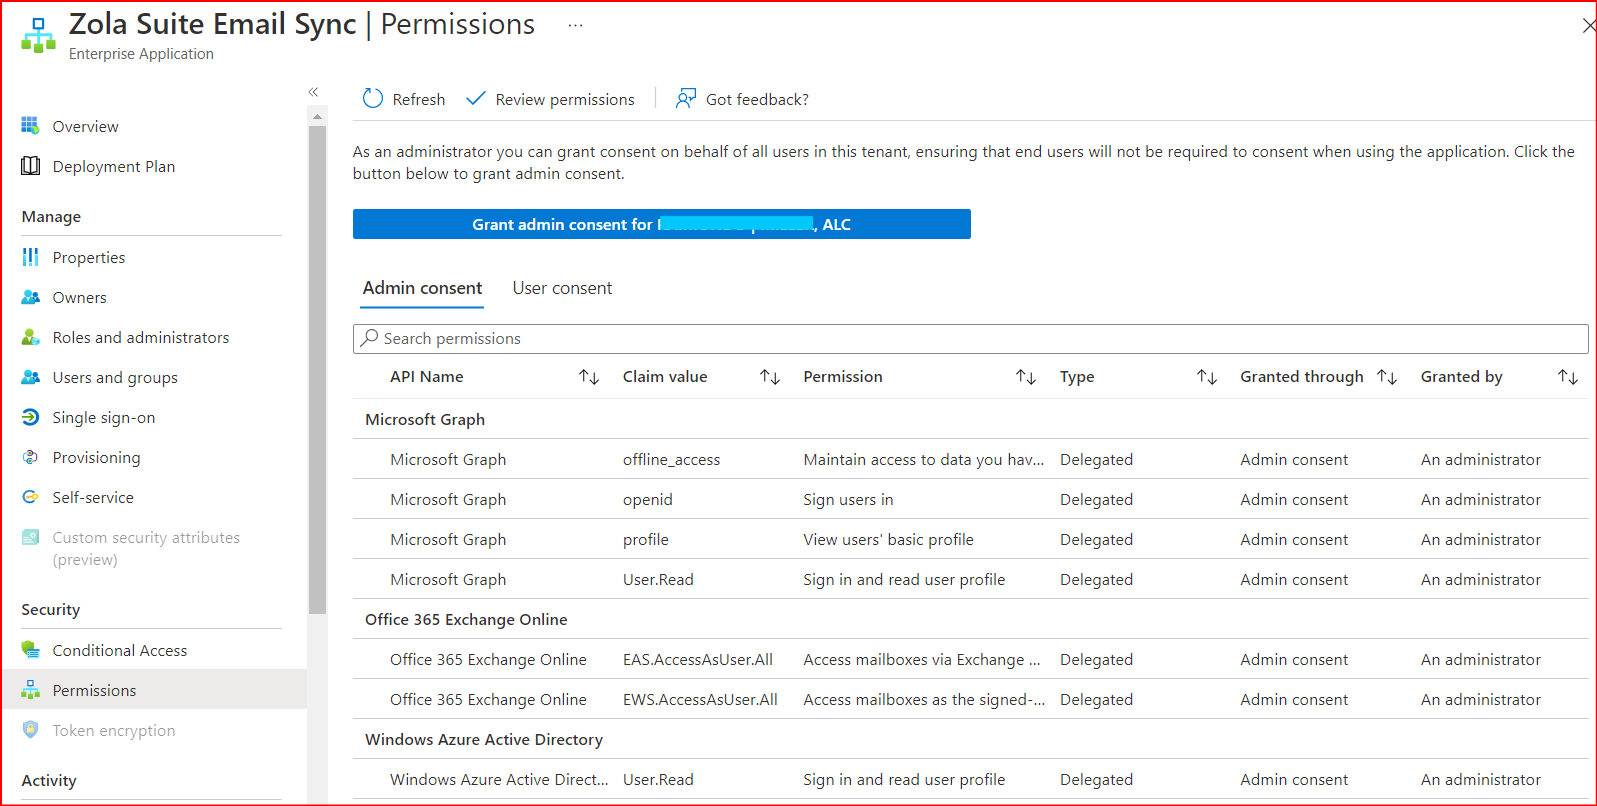Select 'Access mailboxes via Exchange' permission
1597x806 pixels.
[x=921, y=659]
